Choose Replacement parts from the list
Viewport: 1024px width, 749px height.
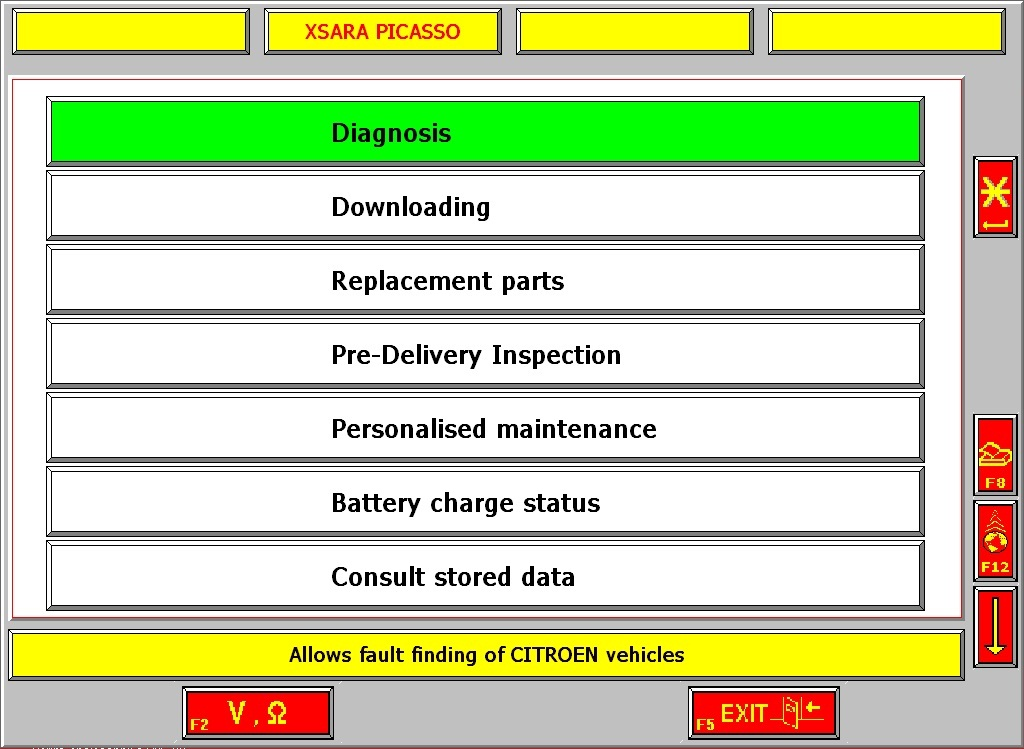coord(485,281)
